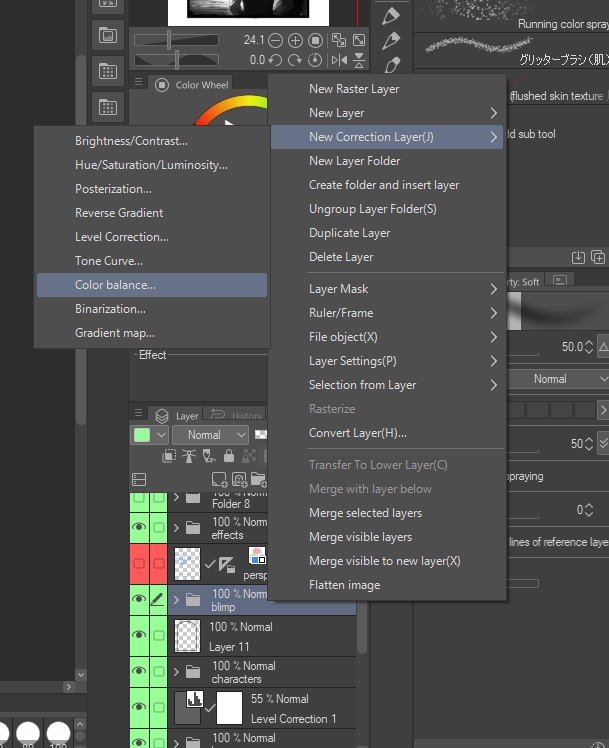Toggle edit checkbox on Layer 11
609x748 pixels.
click(x=158, y=634)
